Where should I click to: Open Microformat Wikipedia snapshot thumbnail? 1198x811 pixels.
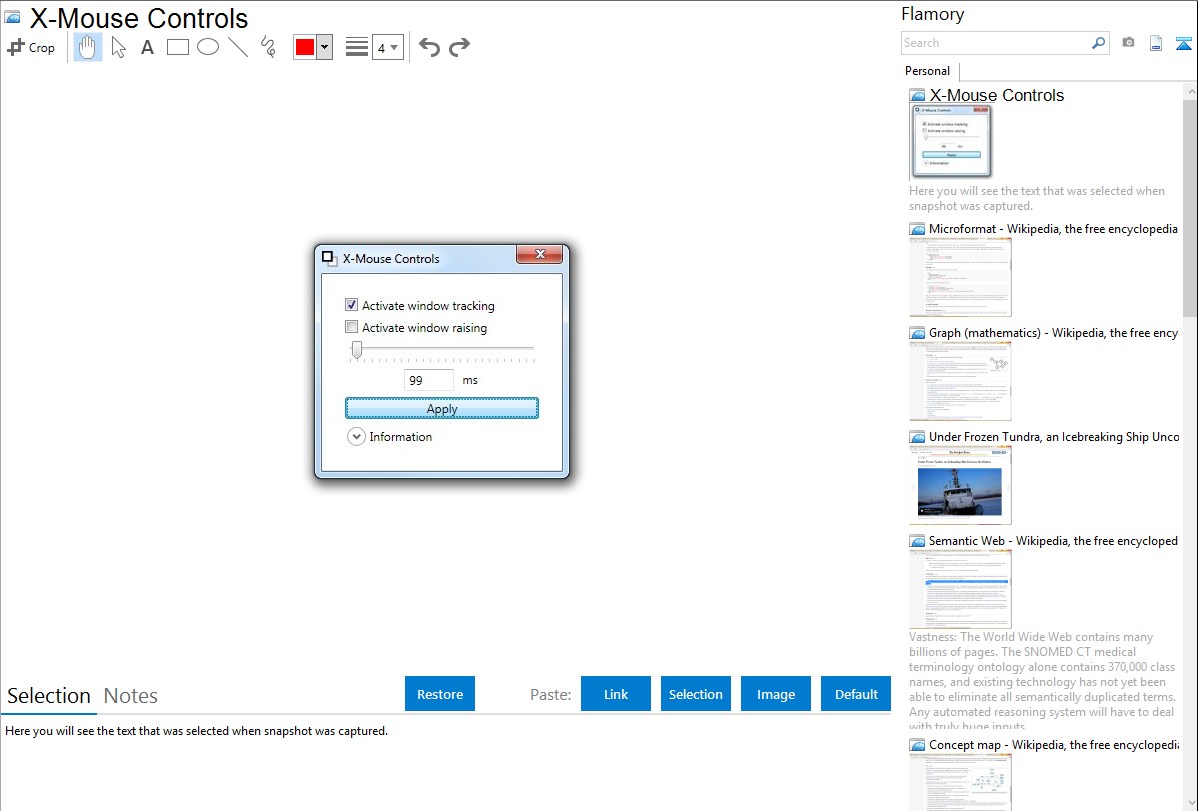[960, 277]
